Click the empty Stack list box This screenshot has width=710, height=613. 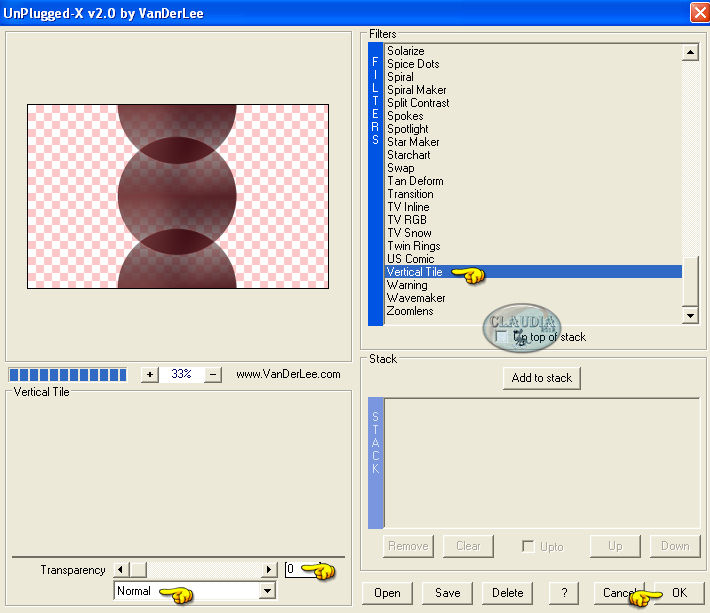click(542, 463)
